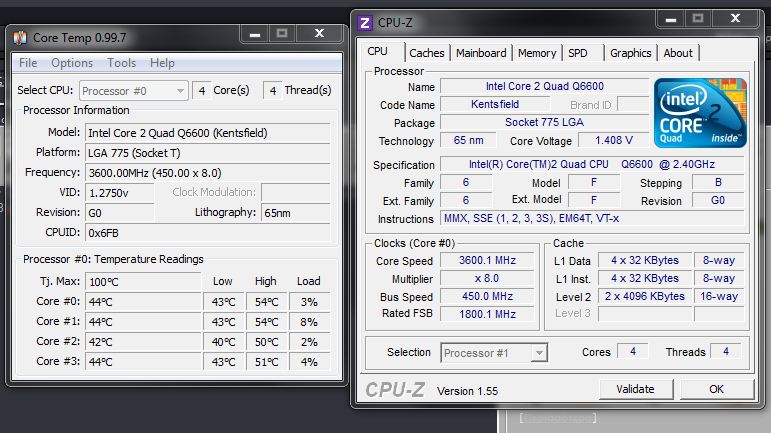Click the VID value 1.2750v
The height and width of the screenshot is (433, 771).
tap(119, 193)
